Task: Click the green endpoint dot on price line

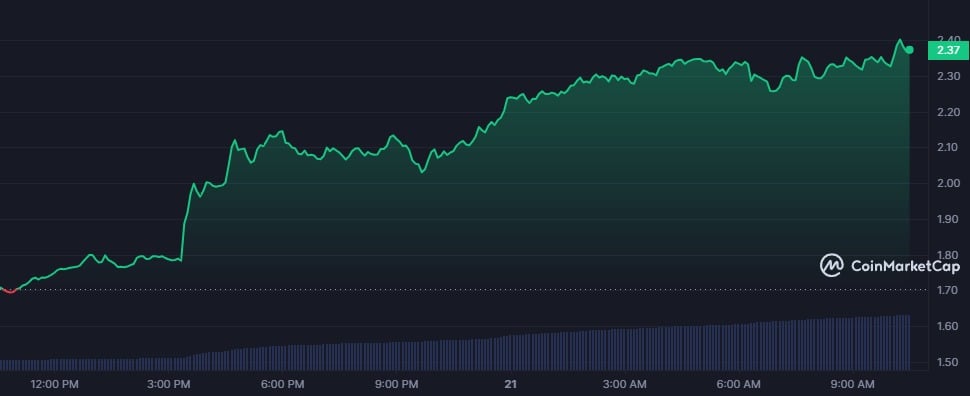Action: point(909,50)
